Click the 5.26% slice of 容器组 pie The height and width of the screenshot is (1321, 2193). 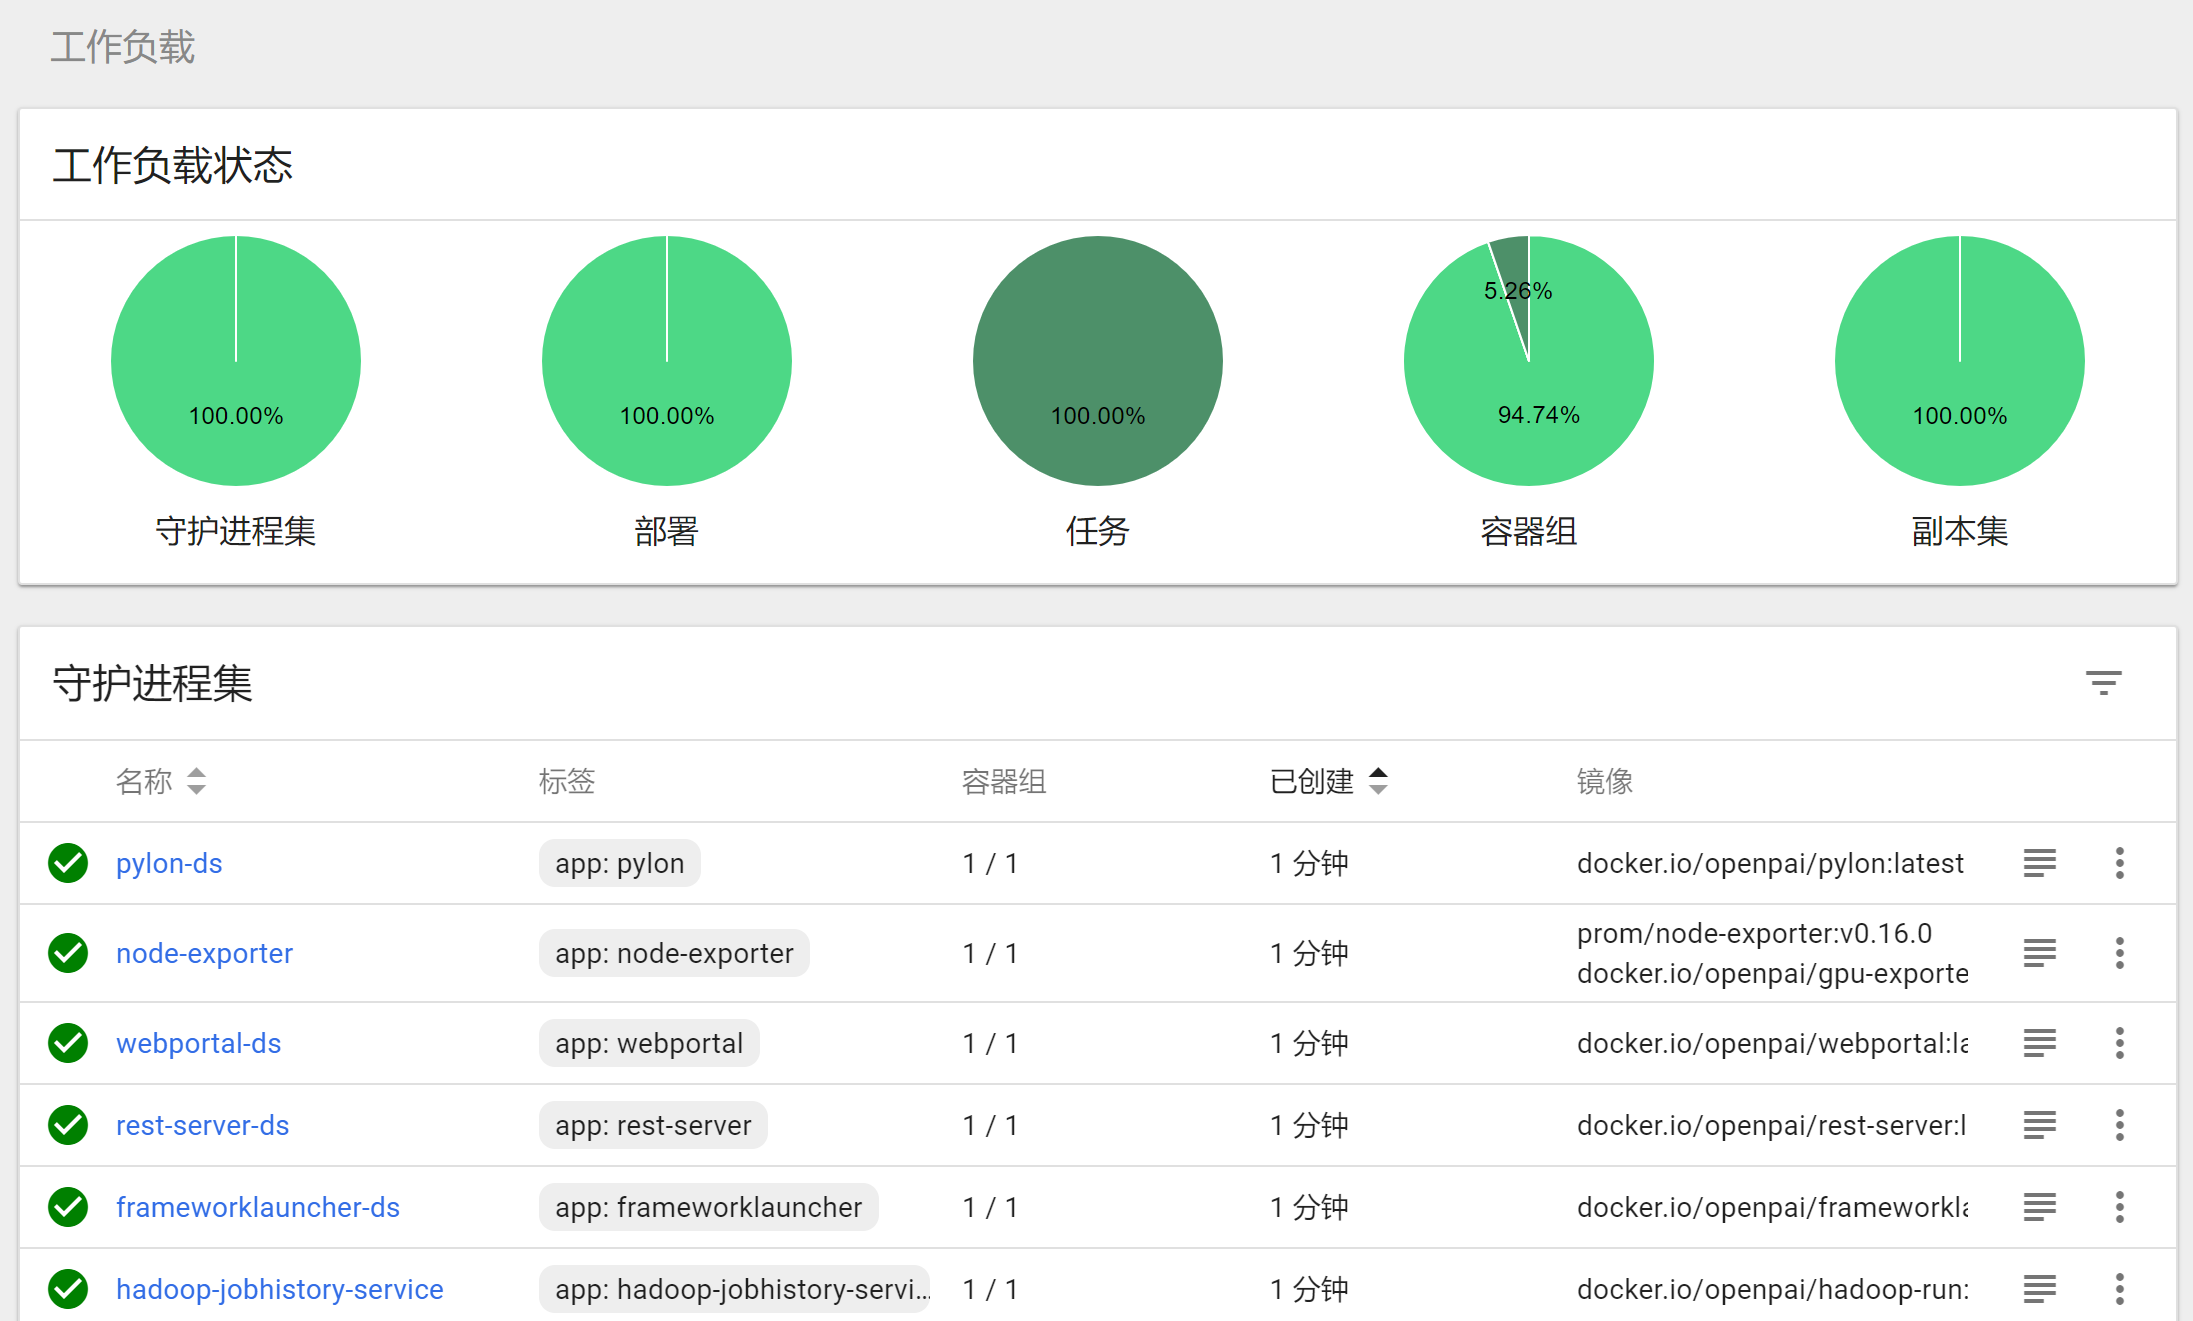[x=1514, y=277]
